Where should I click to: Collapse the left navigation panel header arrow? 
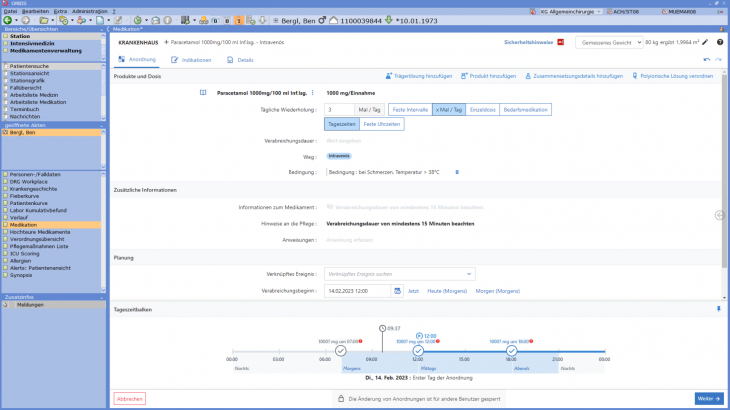click(x=102, y=31)
